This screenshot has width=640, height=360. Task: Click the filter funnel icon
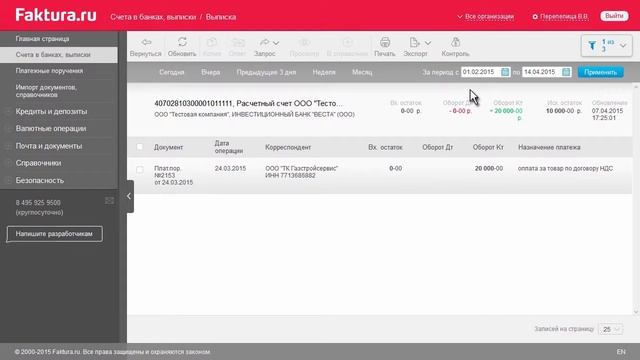tap(592, 45)
